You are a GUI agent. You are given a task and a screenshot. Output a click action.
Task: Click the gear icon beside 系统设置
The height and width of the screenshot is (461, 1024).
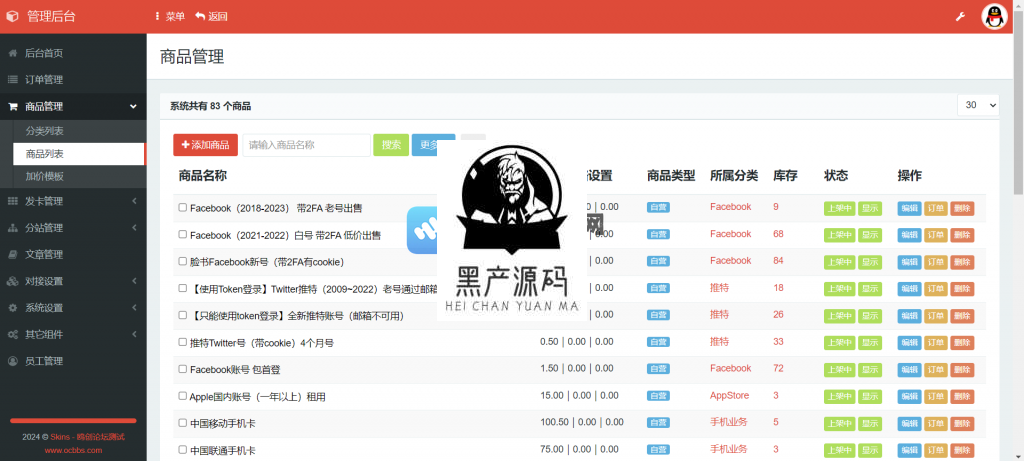(12, 308)
